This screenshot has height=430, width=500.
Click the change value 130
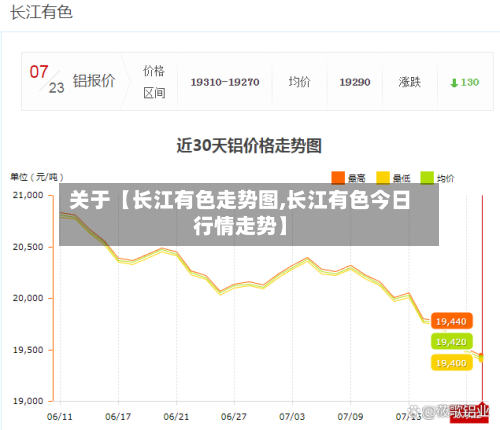coord(470,82)
